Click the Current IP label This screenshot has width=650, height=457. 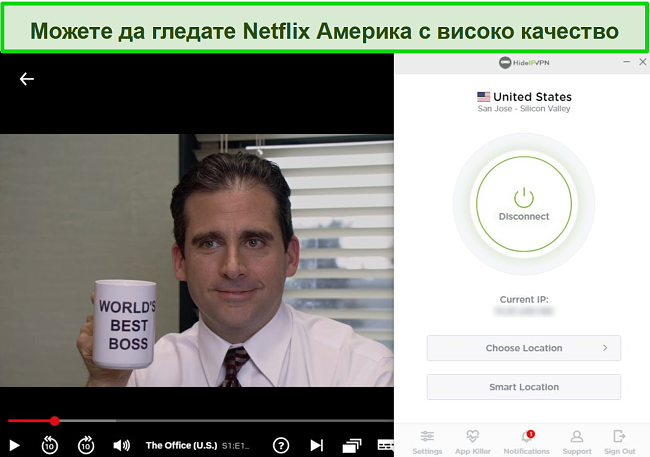(524, 299)
